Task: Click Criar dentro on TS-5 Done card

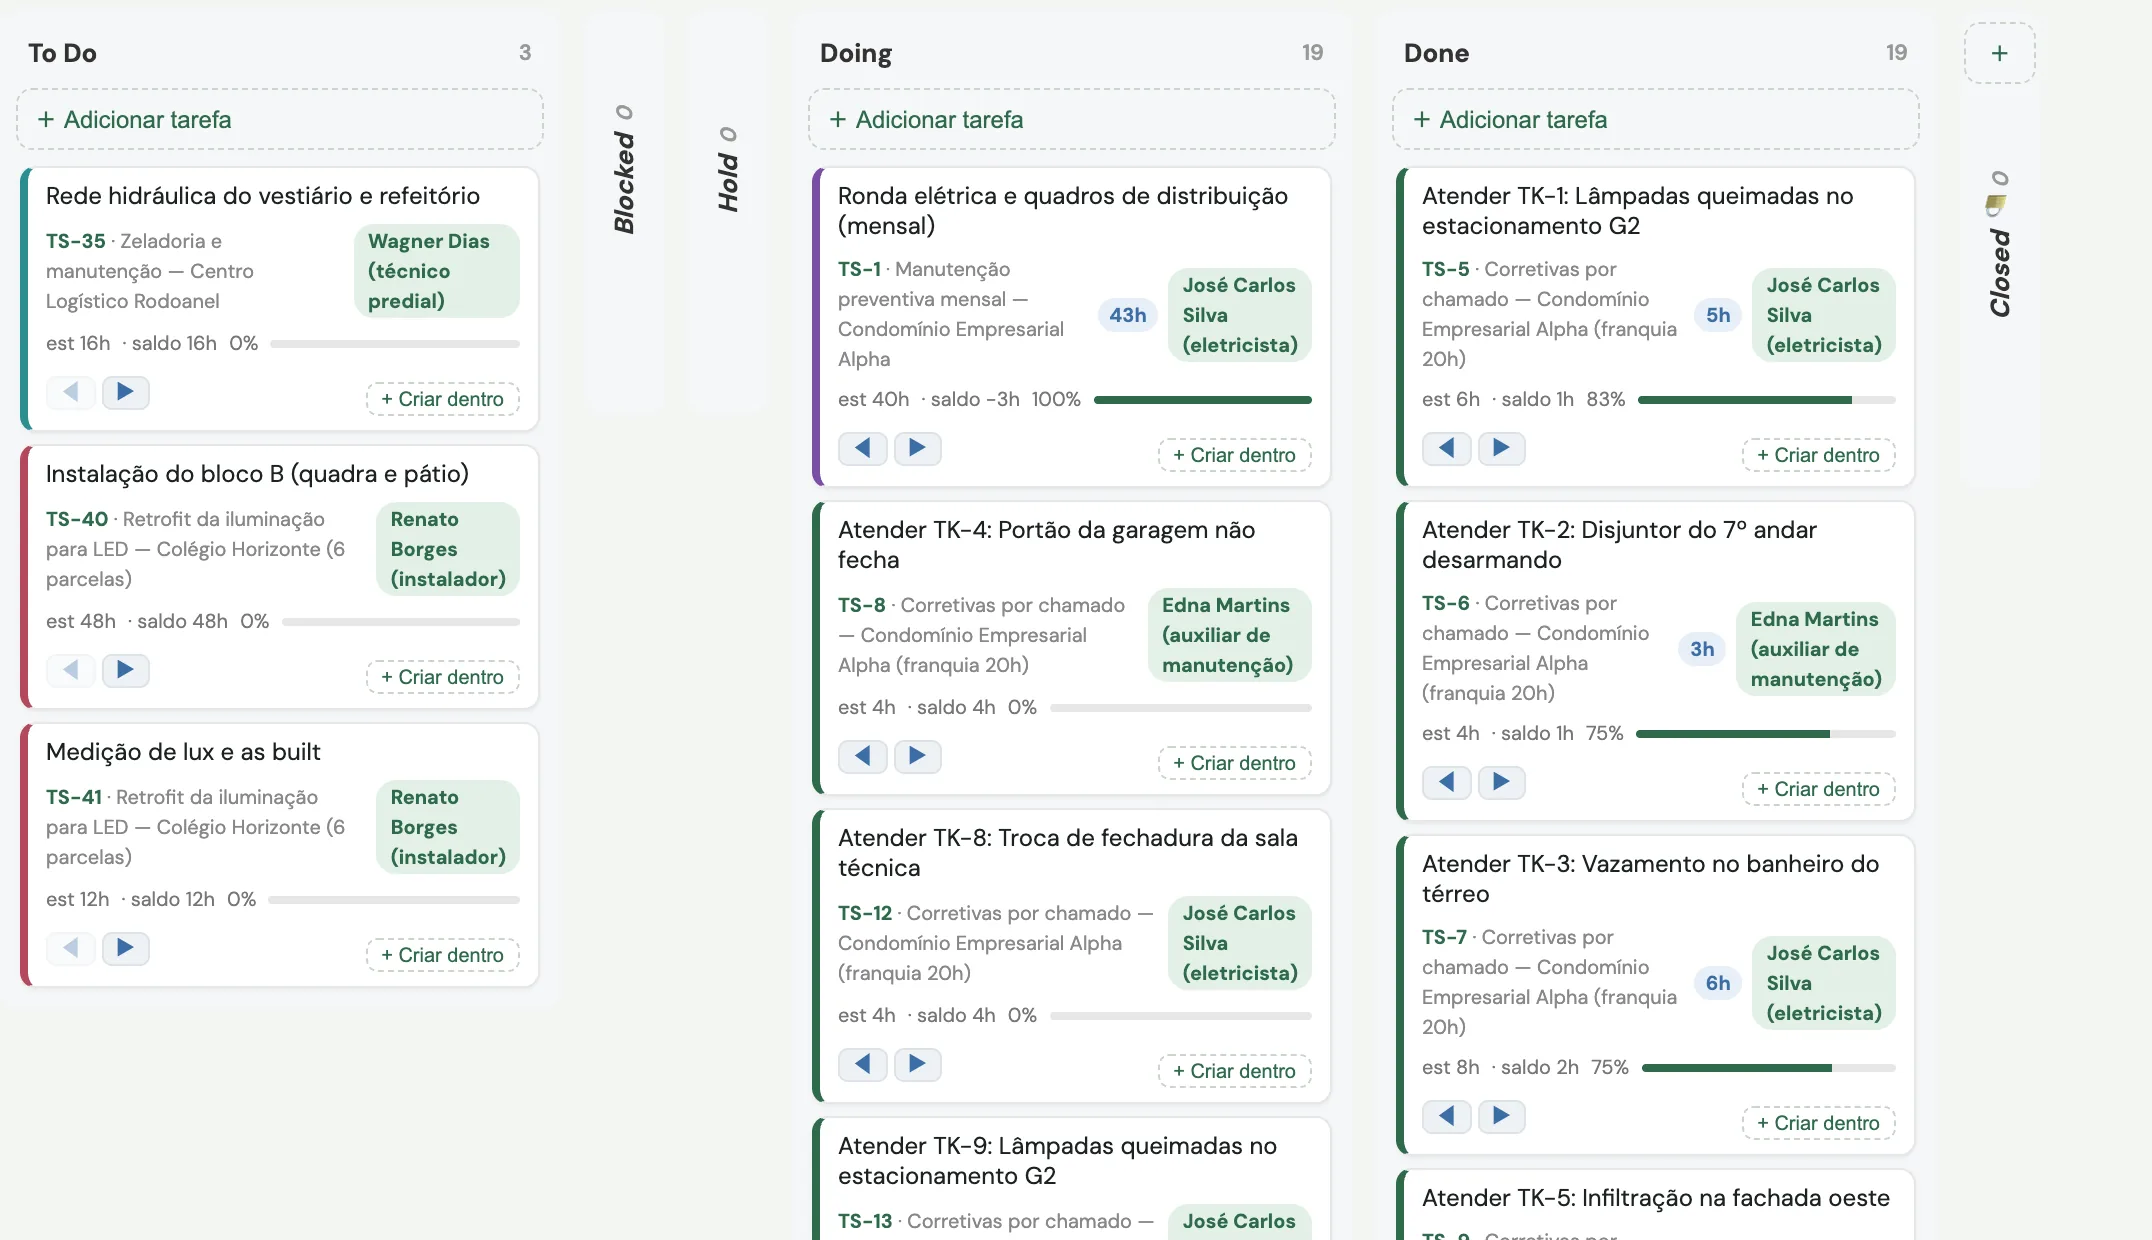Action: point(1819,455)
